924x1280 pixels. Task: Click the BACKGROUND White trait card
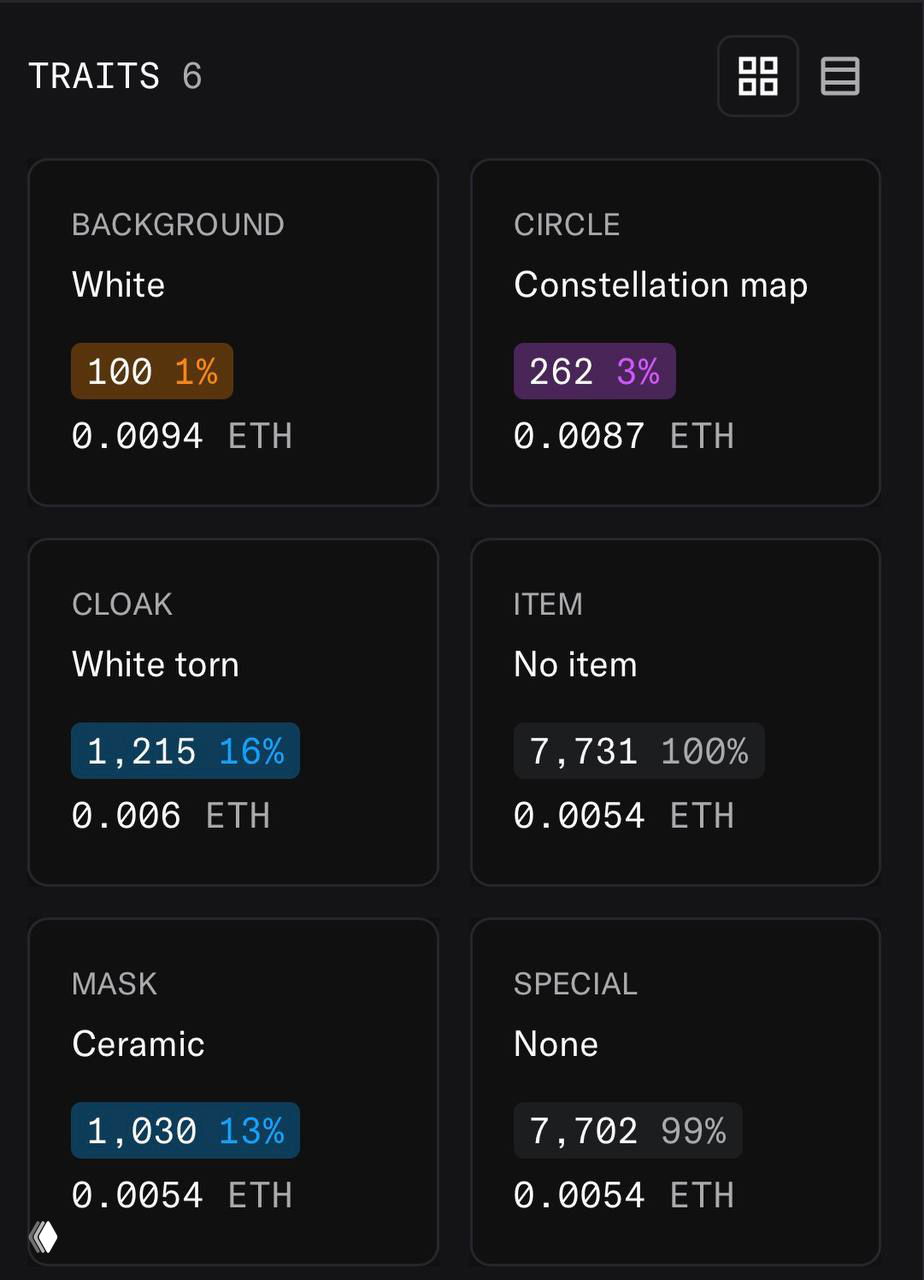[x=233, y=332]
